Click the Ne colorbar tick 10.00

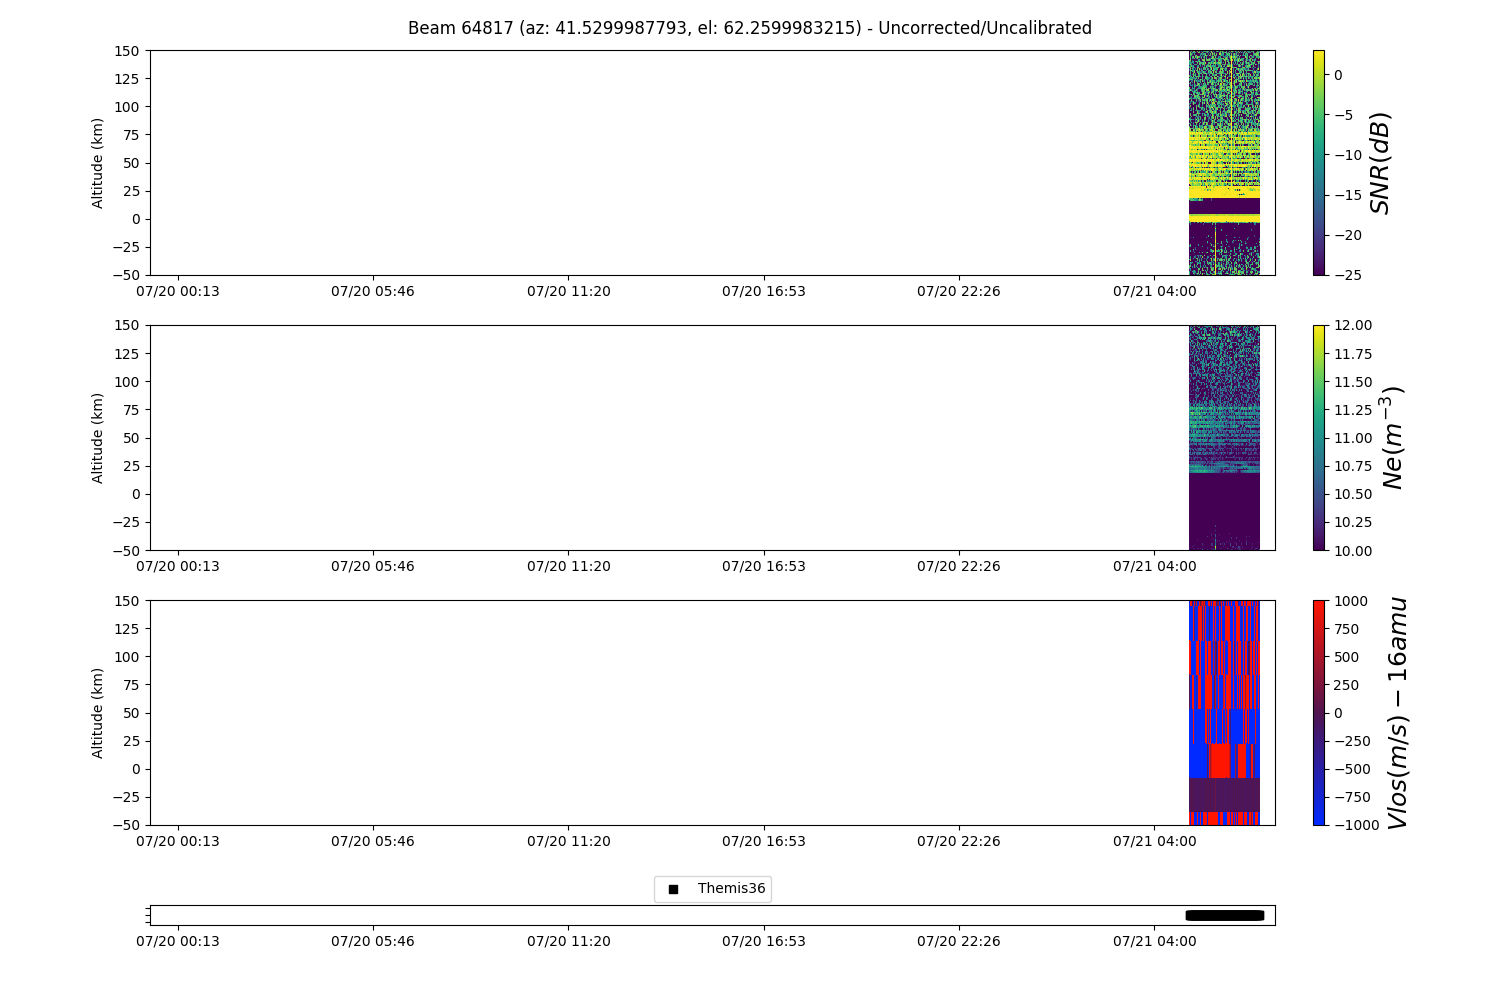pos(1352,550)
